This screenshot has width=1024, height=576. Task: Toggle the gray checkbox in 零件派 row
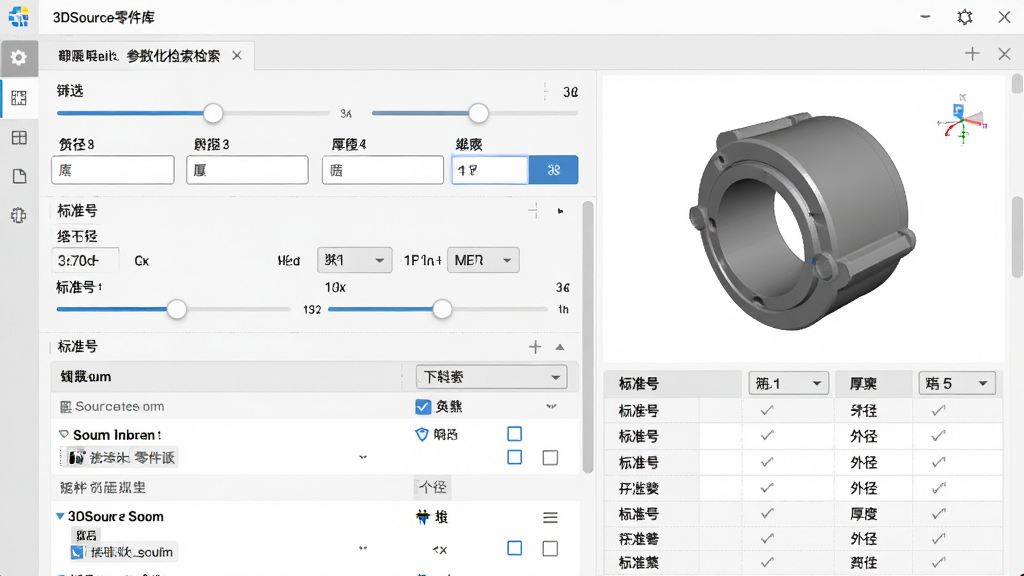[x=550, y=457]
